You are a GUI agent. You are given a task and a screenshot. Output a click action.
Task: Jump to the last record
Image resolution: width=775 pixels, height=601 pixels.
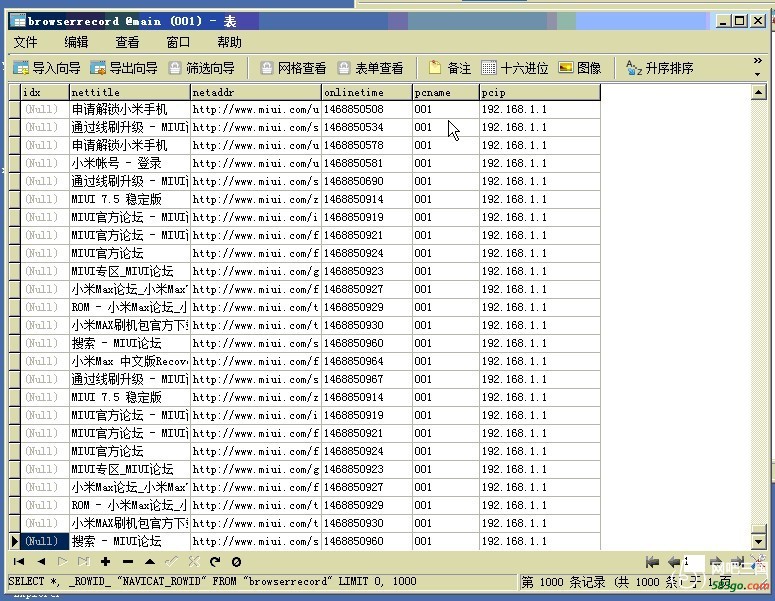(x=84, y=561)
